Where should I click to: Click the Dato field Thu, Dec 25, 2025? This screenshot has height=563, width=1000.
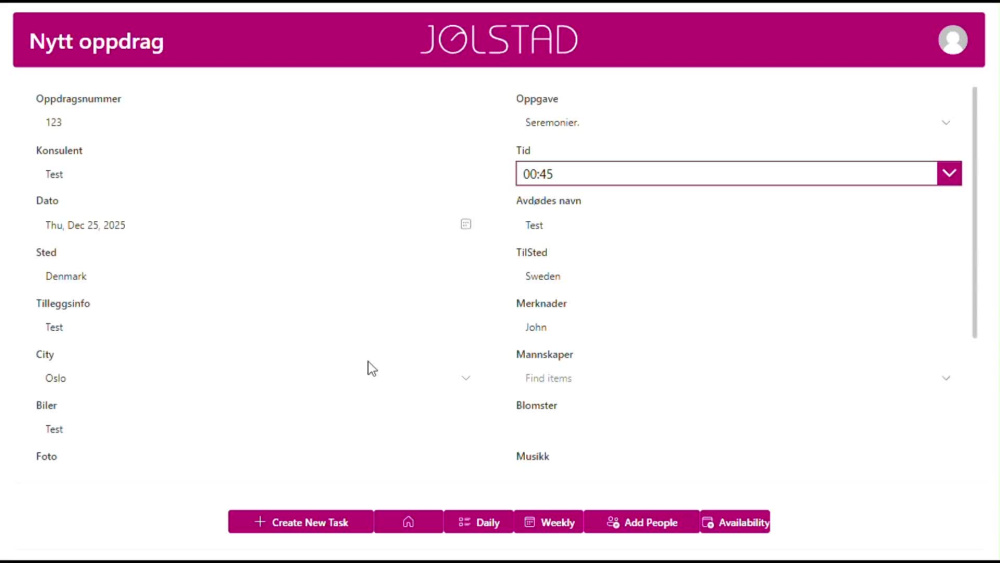click(x=258, y=225)
